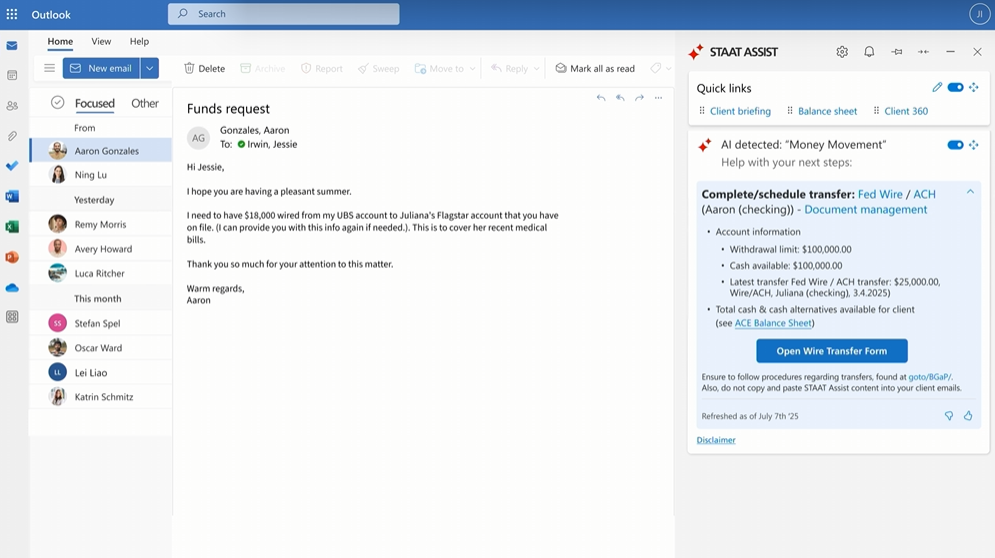
Task: Click Mark all as read
Action: click(595, 69)
